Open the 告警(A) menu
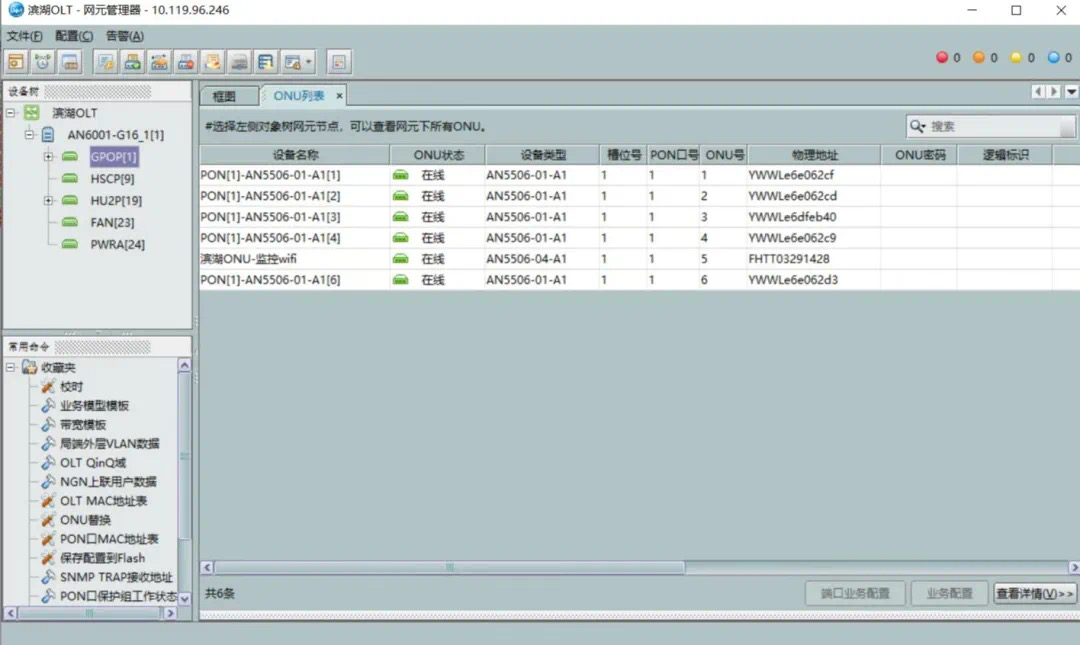Image resolution: width=1080 pixels, height=645 pixels. [x=125, y=36]
